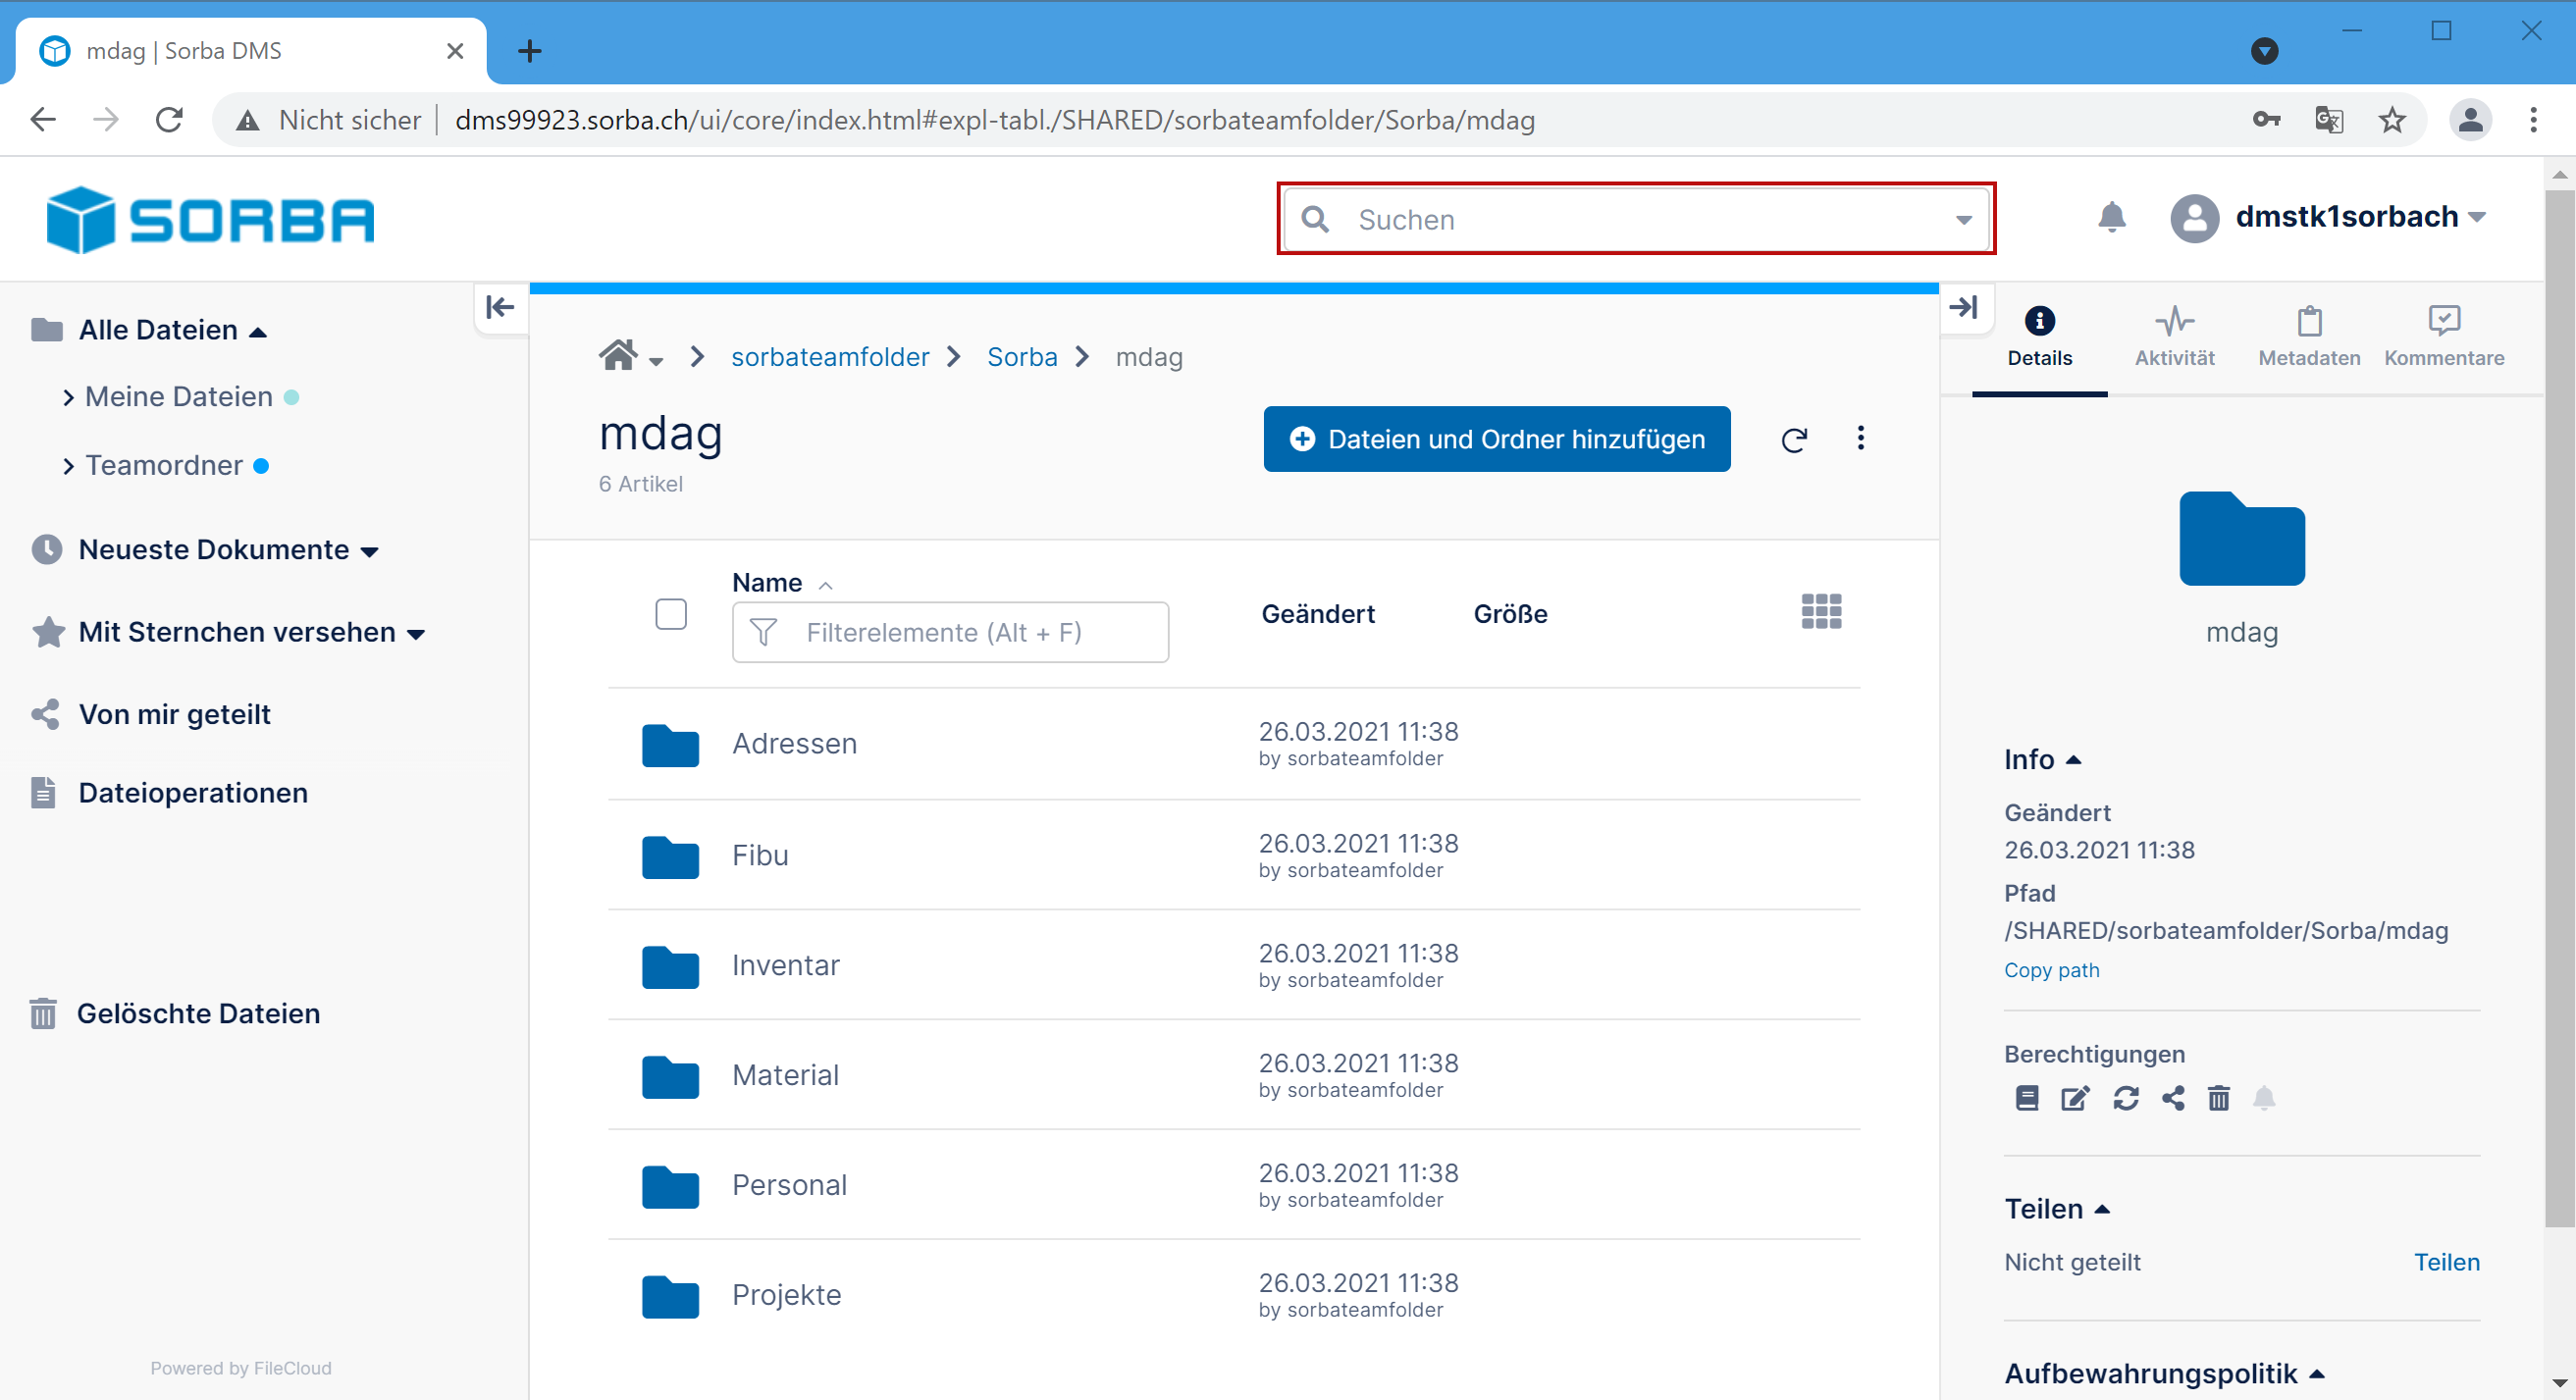Switch to the Aktivität tab

[2174, 338]
